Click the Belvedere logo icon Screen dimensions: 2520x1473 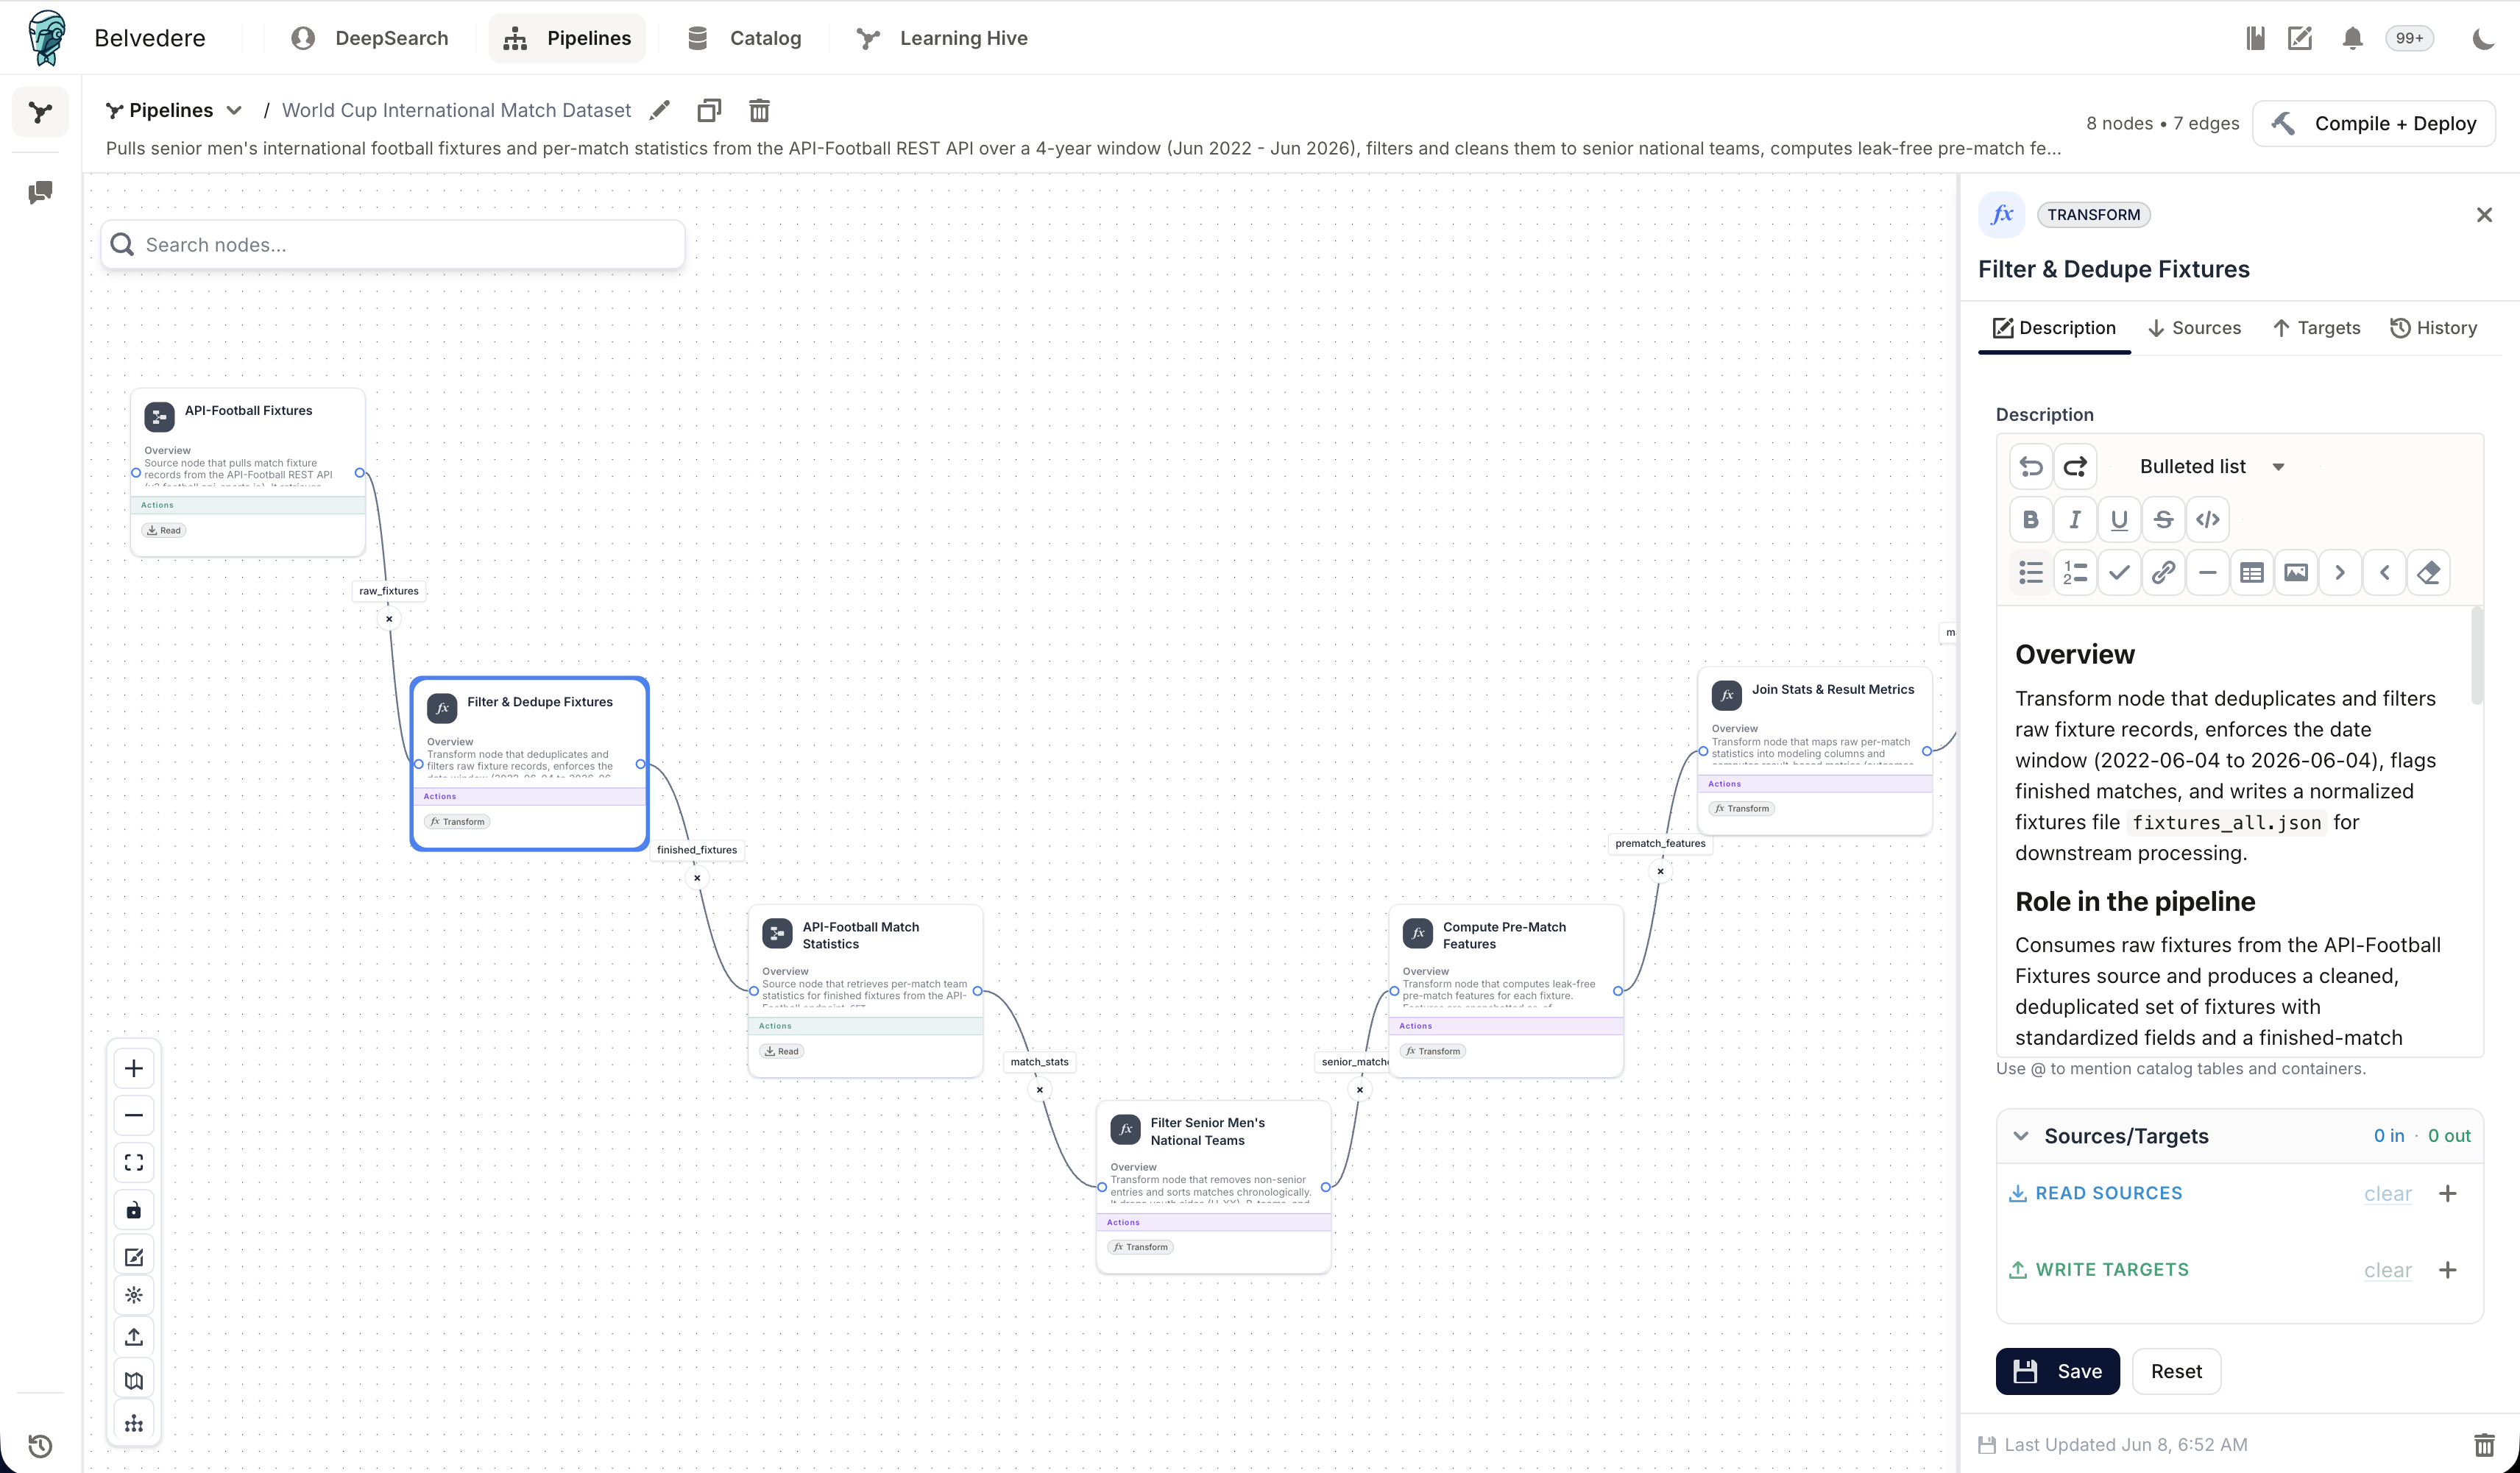click(46, 38)
